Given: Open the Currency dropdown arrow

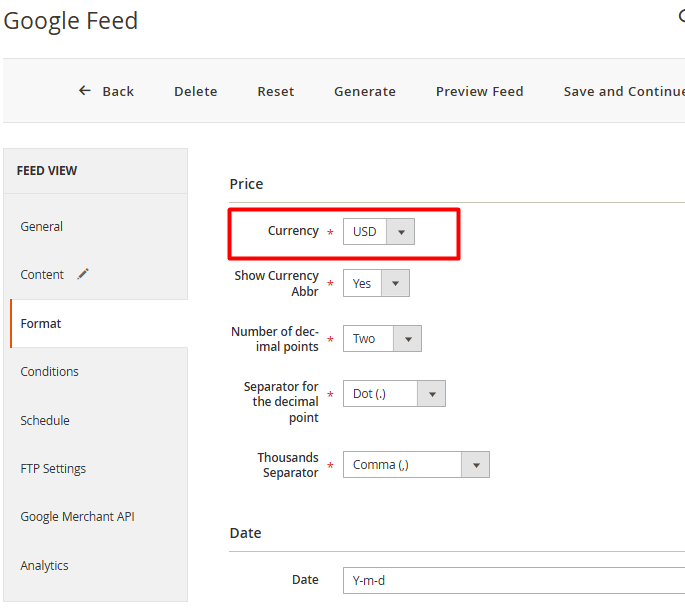Looking at the screenshot, I should tap(401, 232).
